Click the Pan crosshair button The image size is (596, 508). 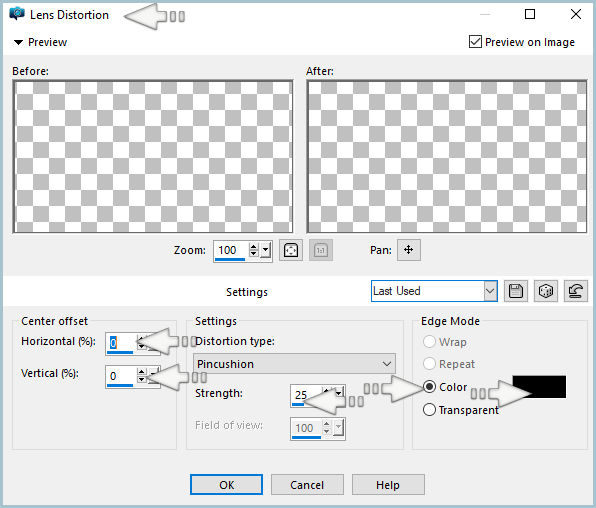[x=409, y=250]
